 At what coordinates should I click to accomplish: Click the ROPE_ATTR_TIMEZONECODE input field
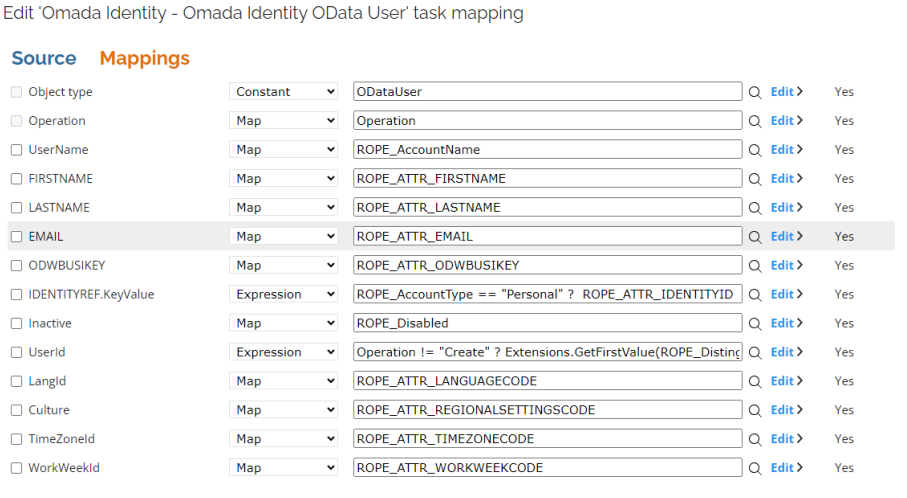pos(547,438)
